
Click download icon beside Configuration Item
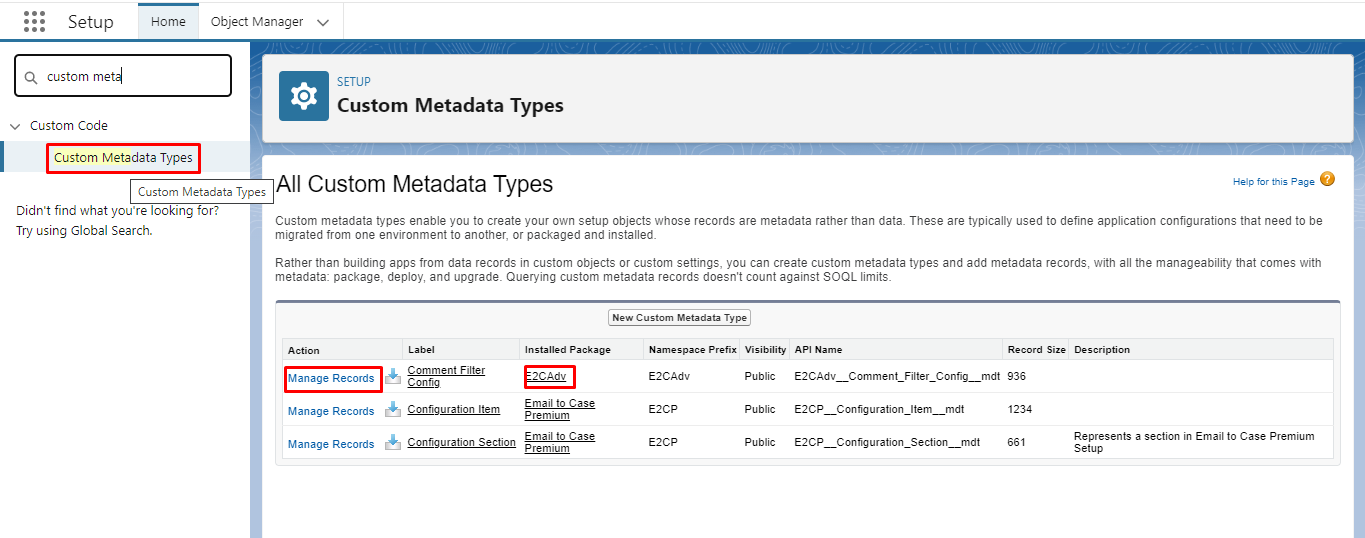tap(393, 409)
